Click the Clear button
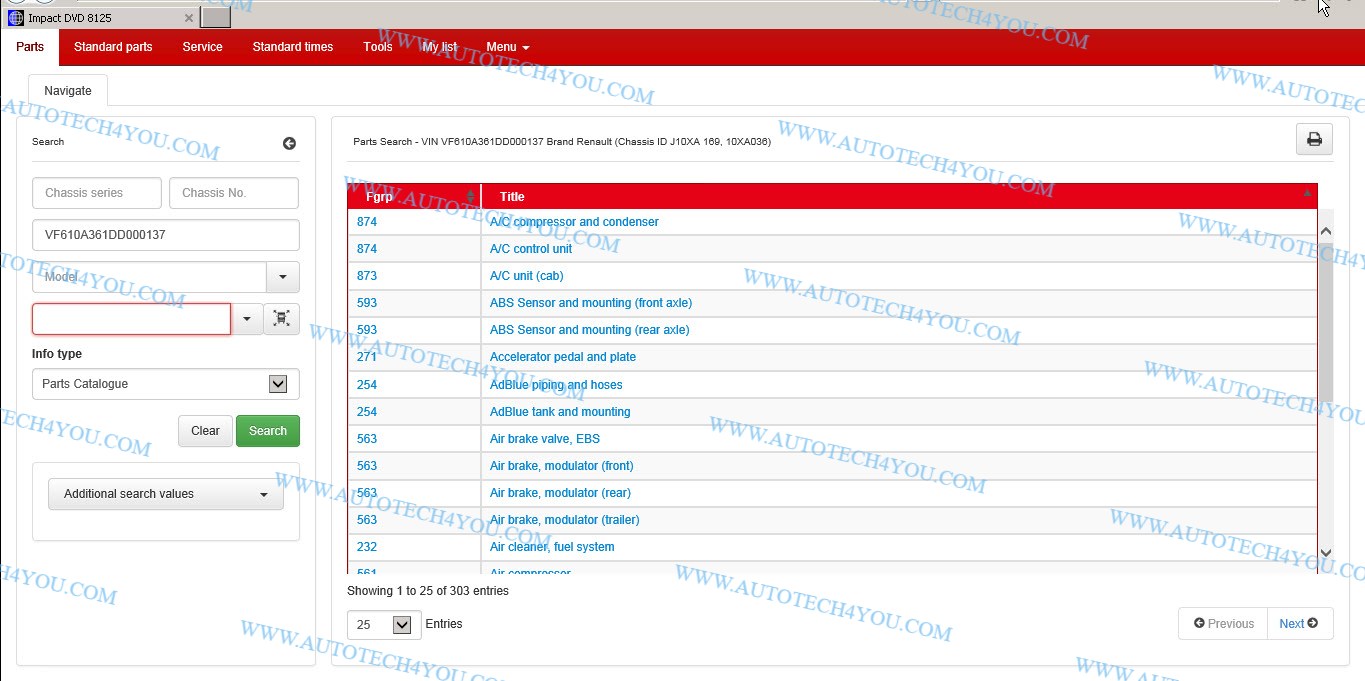 click(x=205, y=431)
